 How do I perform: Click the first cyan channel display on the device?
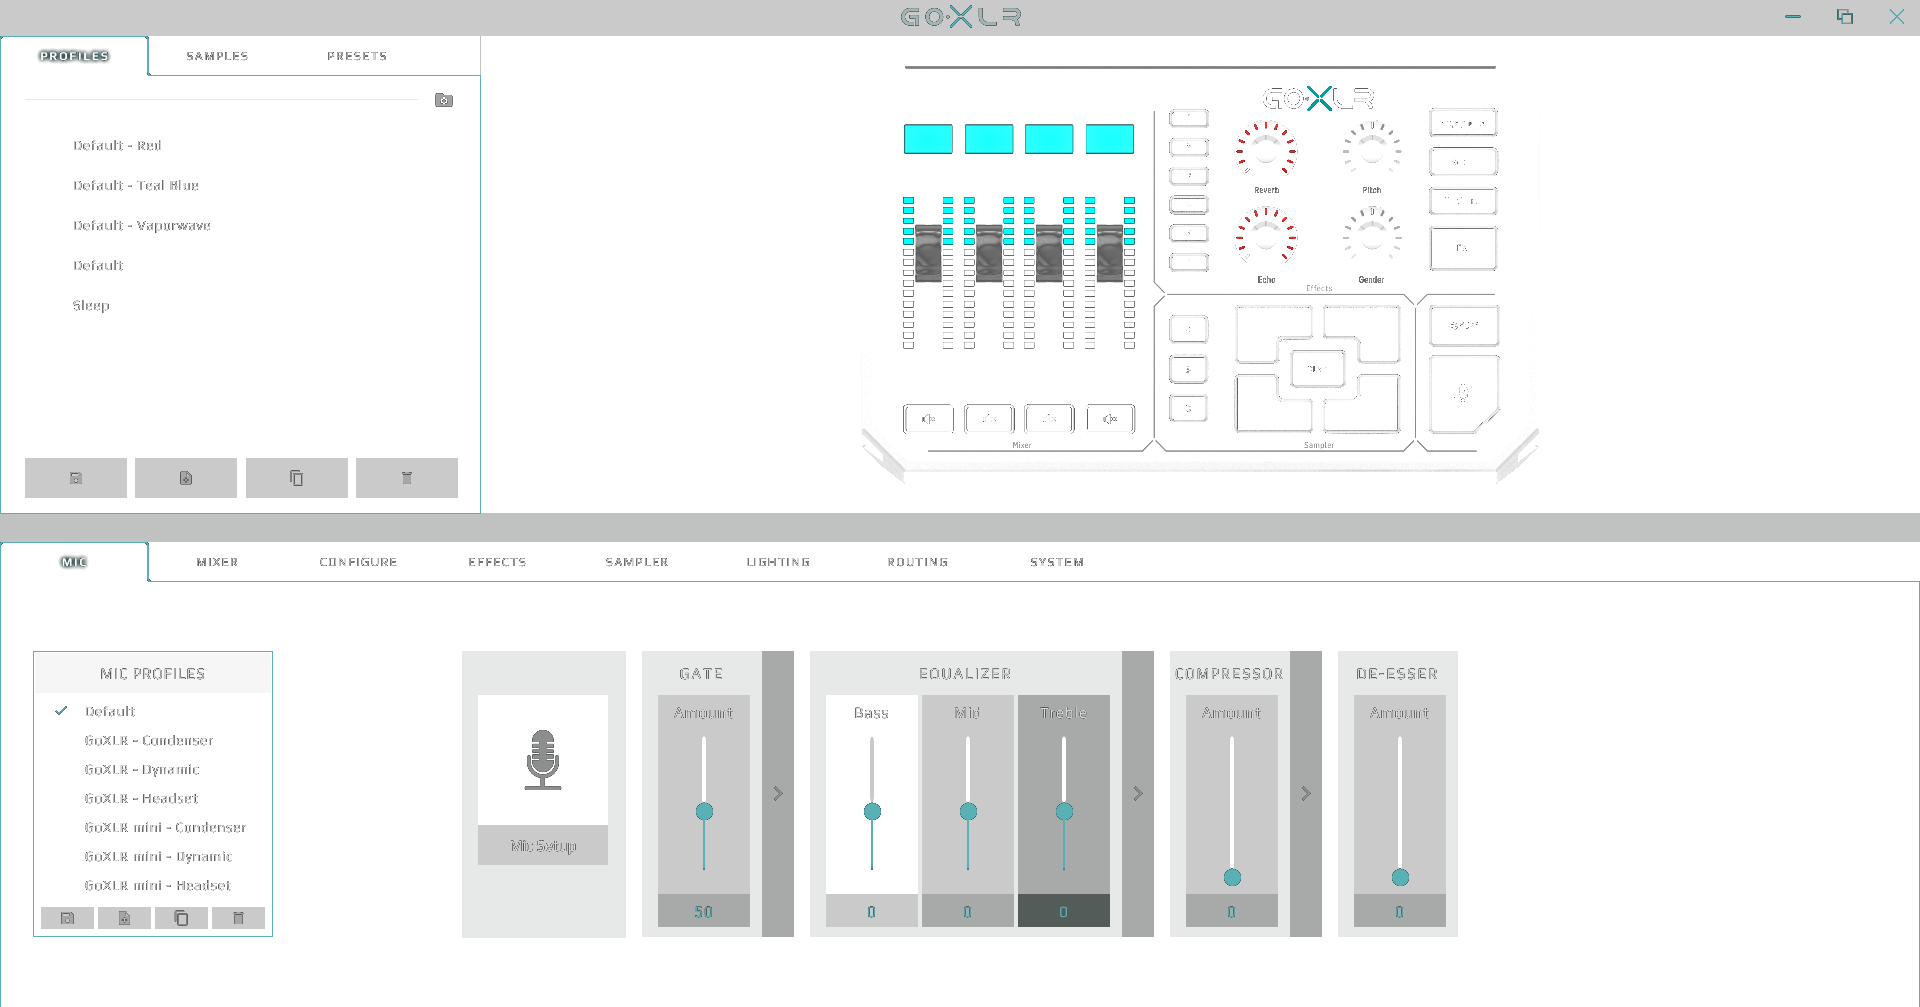(928, 139)
